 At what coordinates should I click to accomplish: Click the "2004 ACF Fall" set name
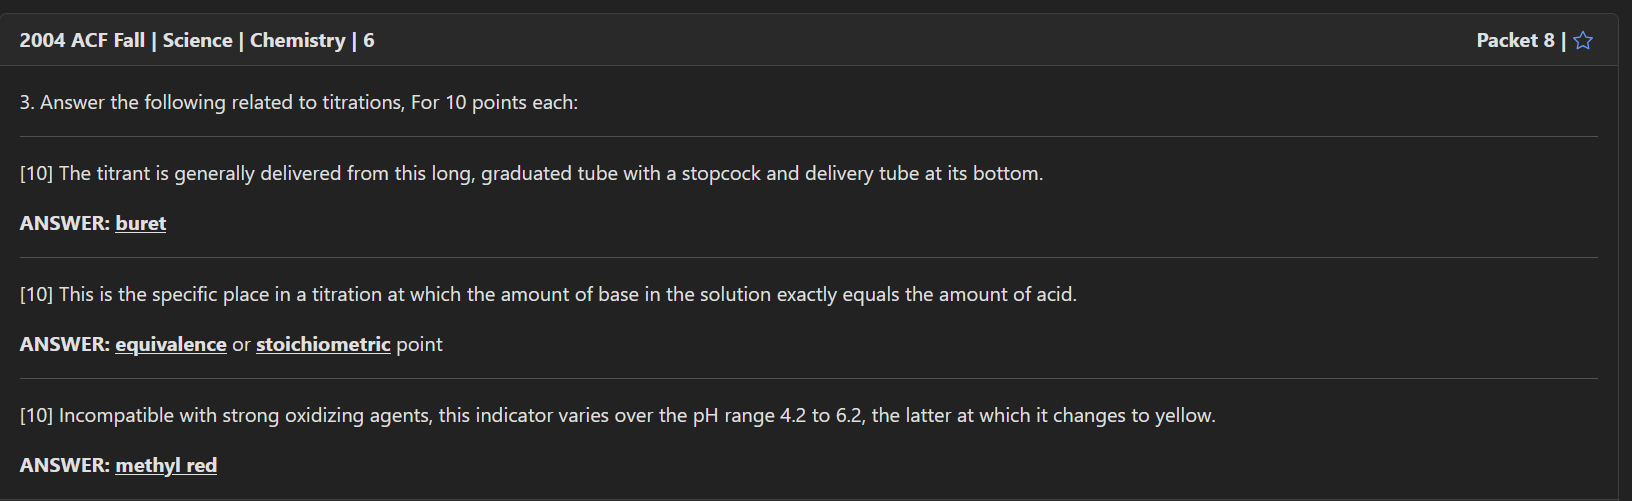coord(82,41)
